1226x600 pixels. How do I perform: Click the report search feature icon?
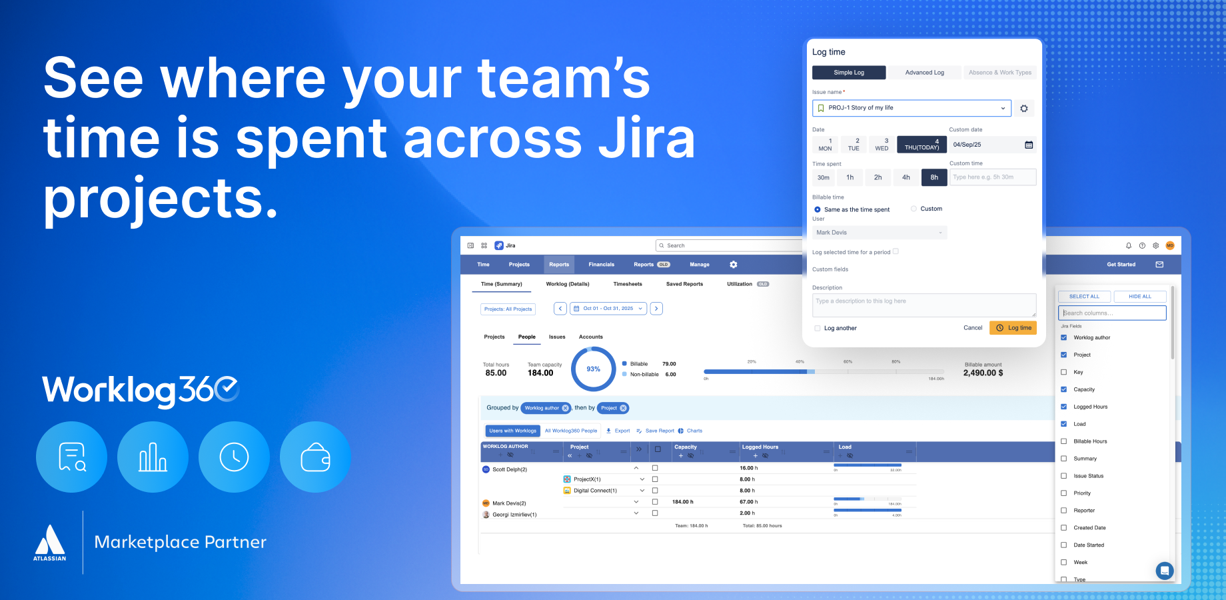tap(72, 457)
